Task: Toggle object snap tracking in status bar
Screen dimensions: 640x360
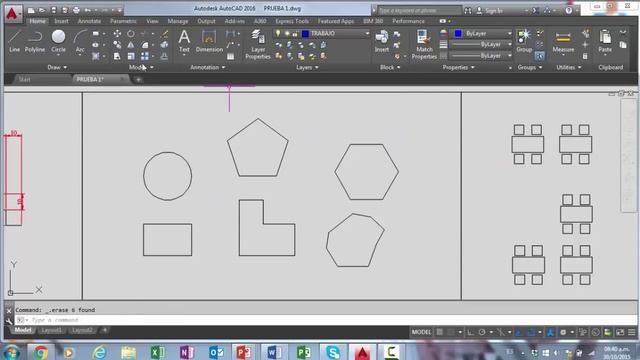Action: [519, 332]
